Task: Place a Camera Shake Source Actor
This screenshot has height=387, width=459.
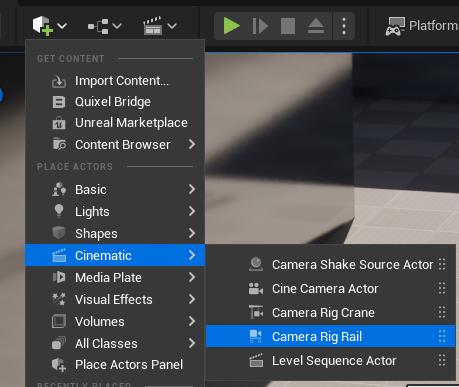Action: point(330,264)
